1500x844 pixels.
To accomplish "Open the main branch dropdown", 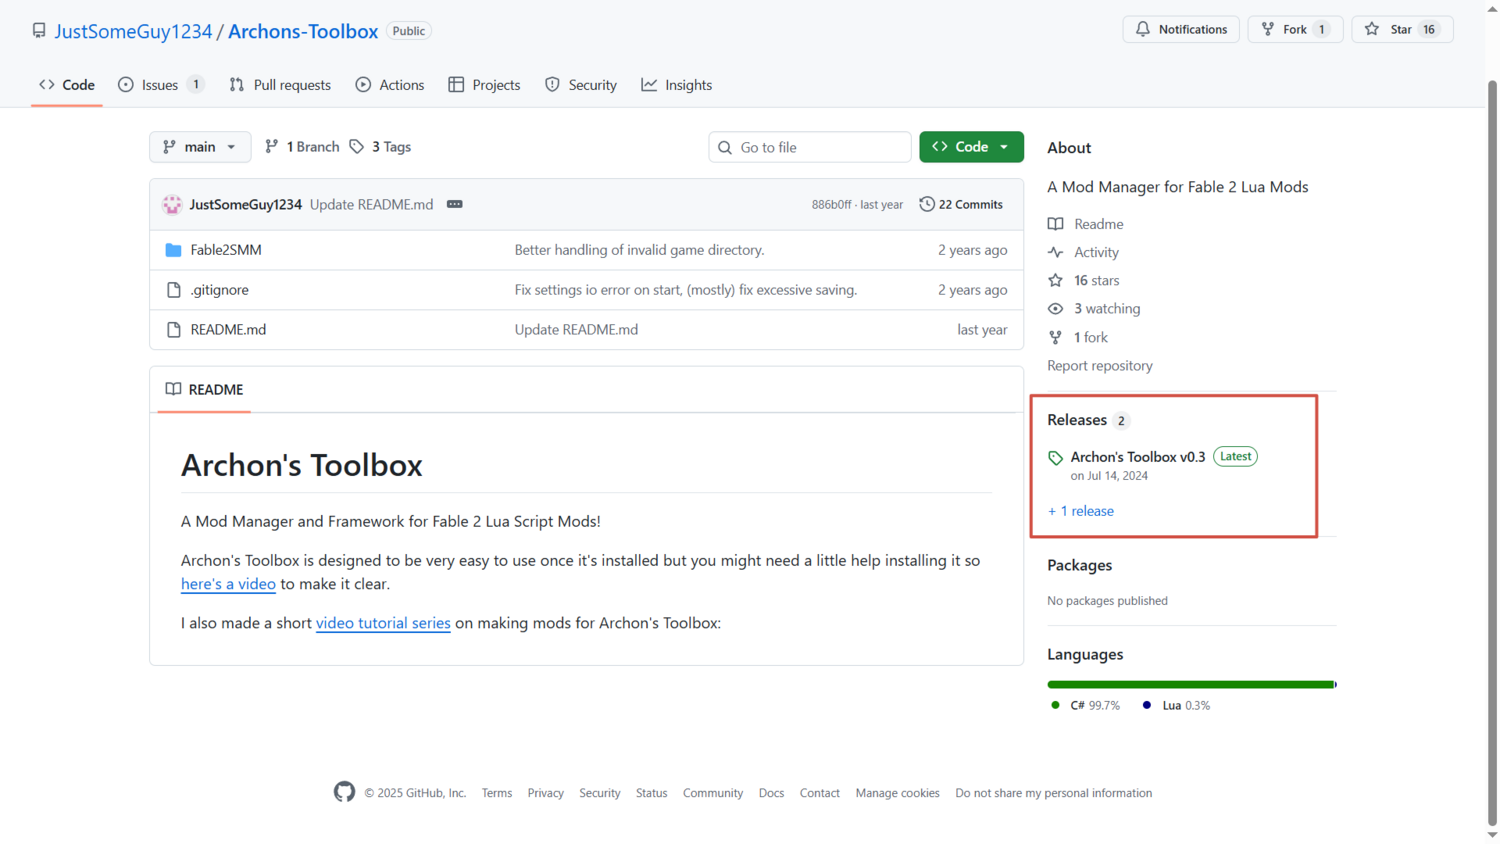I will (200, 147).
